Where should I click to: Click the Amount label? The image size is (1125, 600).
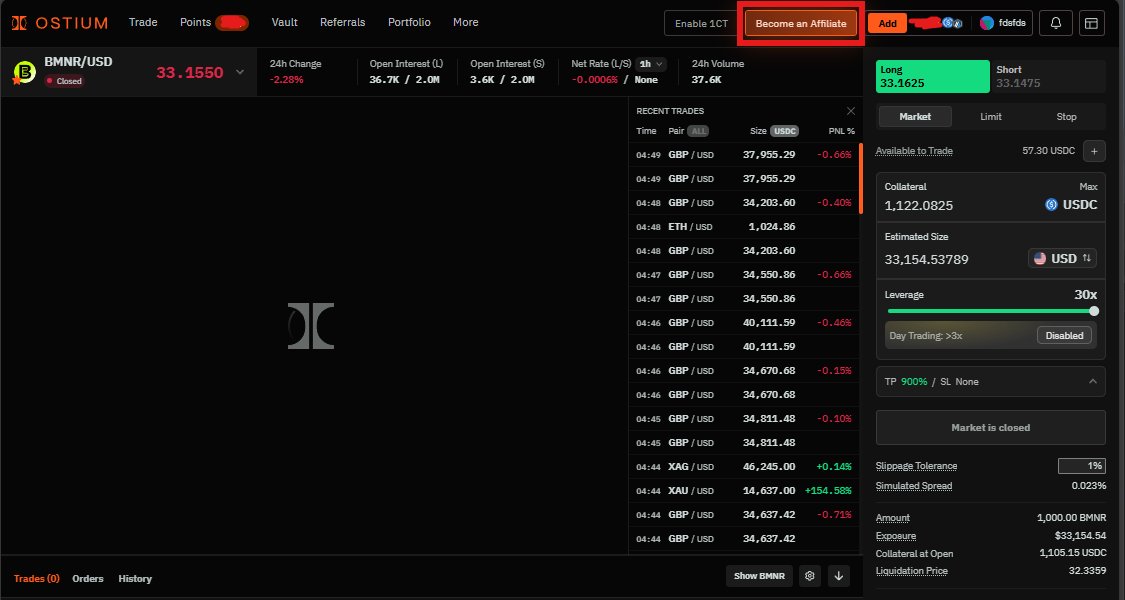click(x=893, y=518)
